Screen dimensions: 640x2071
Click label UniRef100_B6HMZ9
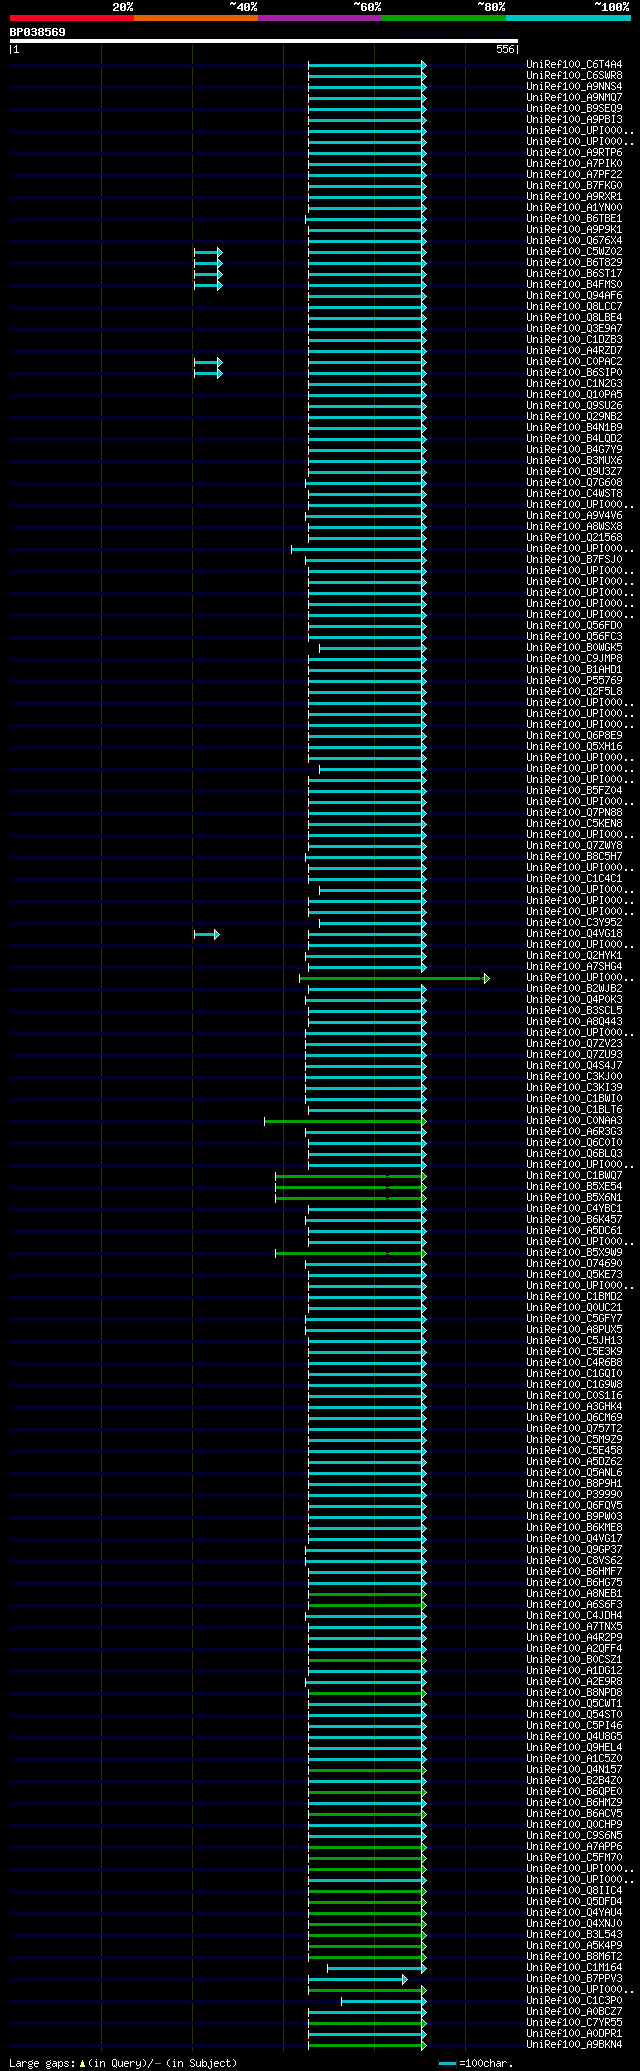point(574,1803)
